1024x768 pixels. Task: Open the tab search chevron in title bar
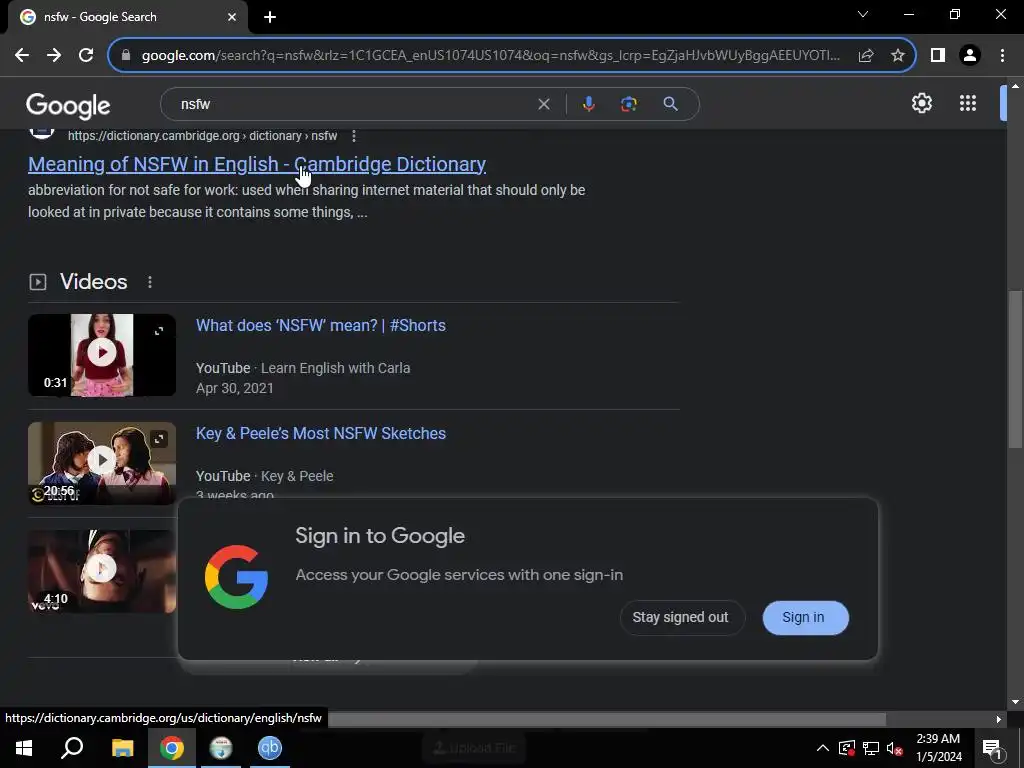pos(863,14)
